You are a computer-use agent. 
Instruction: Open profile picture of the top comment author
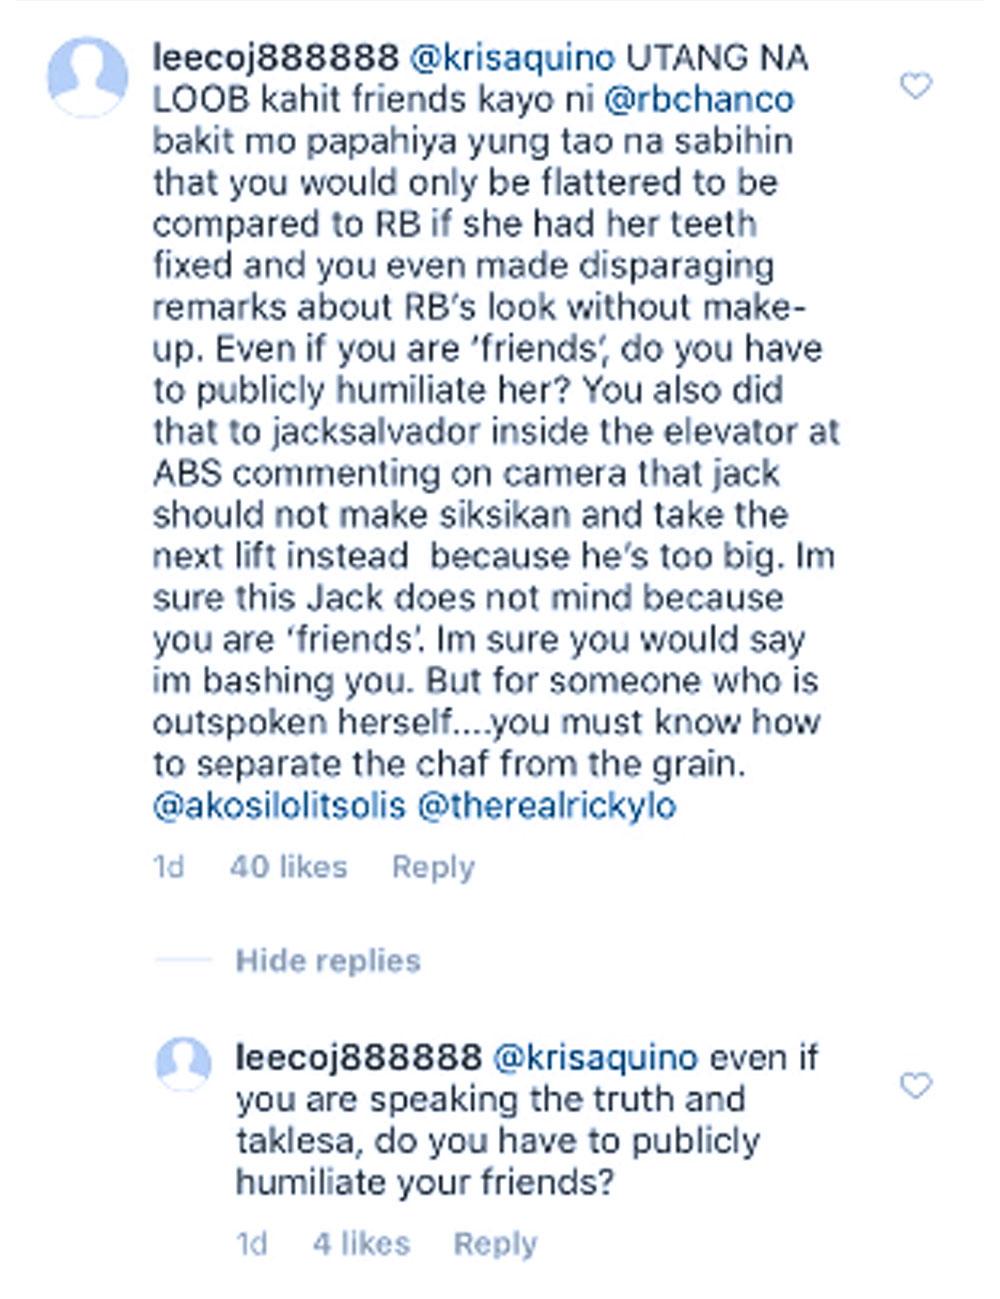(87, 77)
